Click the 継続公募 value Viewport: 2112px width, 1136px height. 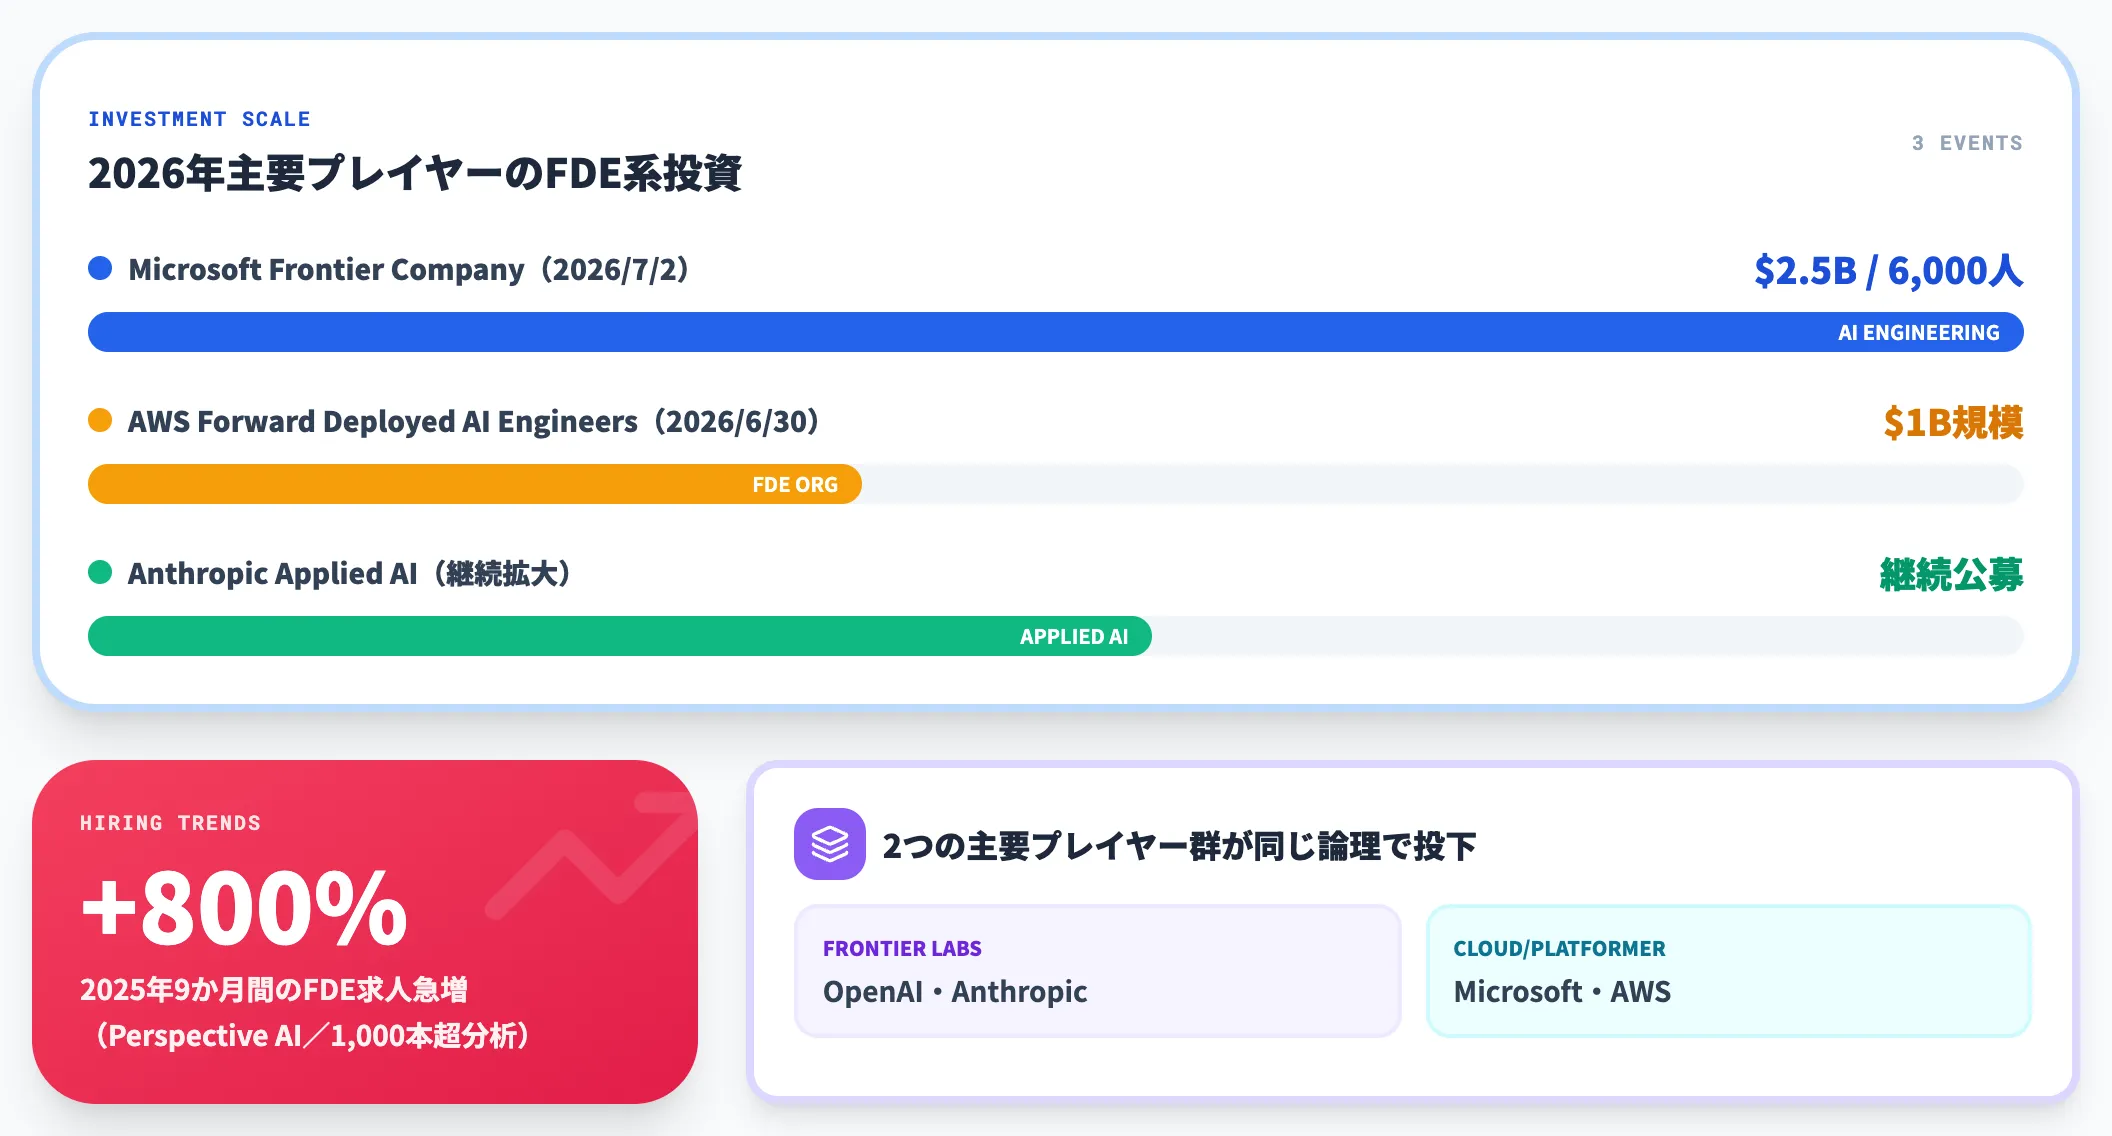pos(1951,575)
